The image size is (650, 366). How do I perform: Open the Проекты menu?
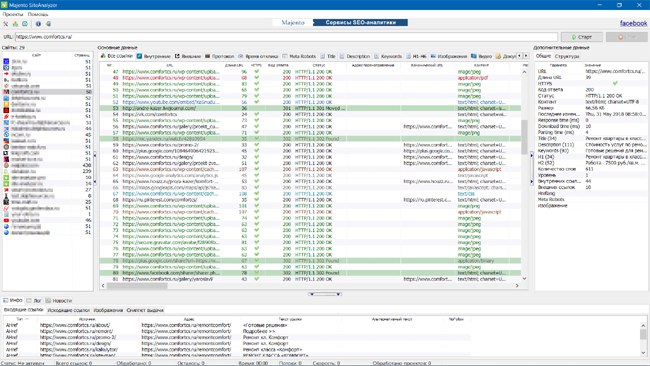(12, 14)
